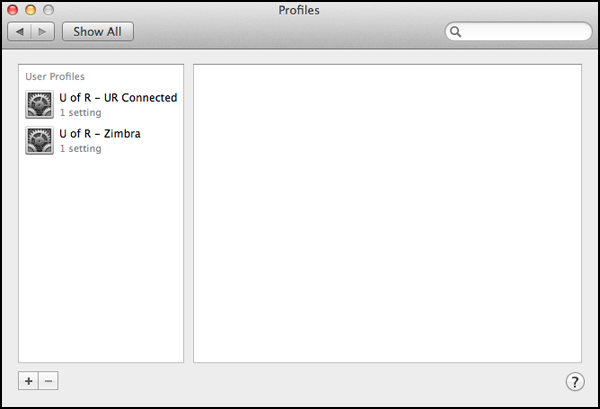This screenshot has width=600, height=409.
Task: Select U of R – UR Connected profile
Action: click(101, 104)
